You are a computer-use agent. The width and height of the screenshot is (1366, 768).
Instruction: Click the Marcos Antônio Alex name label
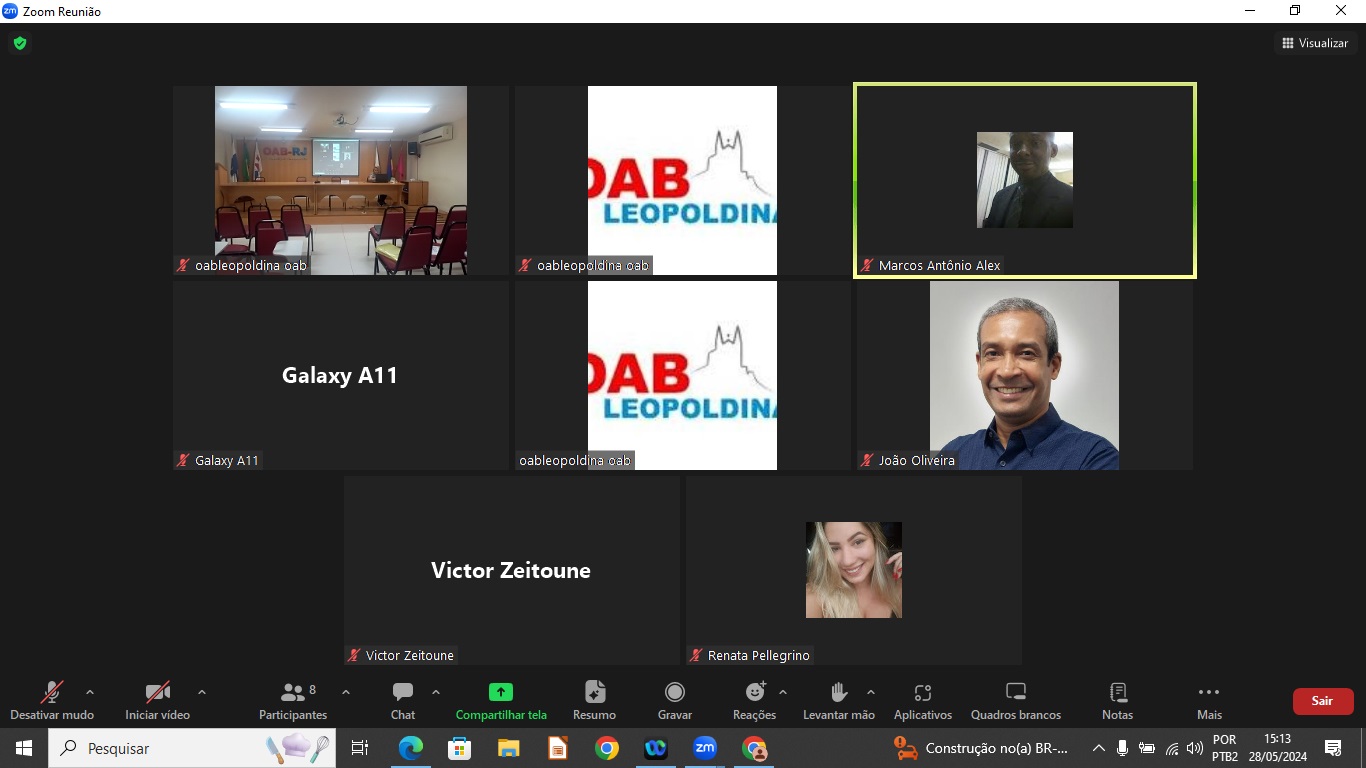939,266
